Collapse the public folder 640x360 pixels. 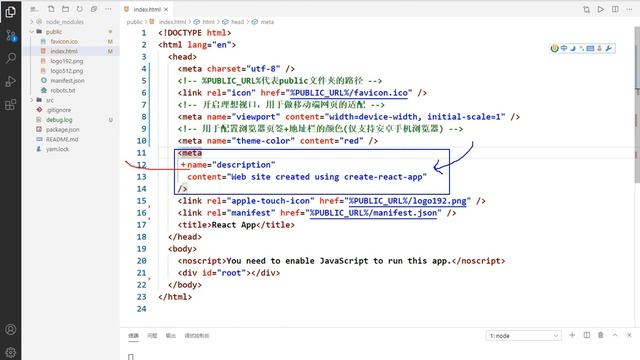pyautogui.click(x=31, y=31)
